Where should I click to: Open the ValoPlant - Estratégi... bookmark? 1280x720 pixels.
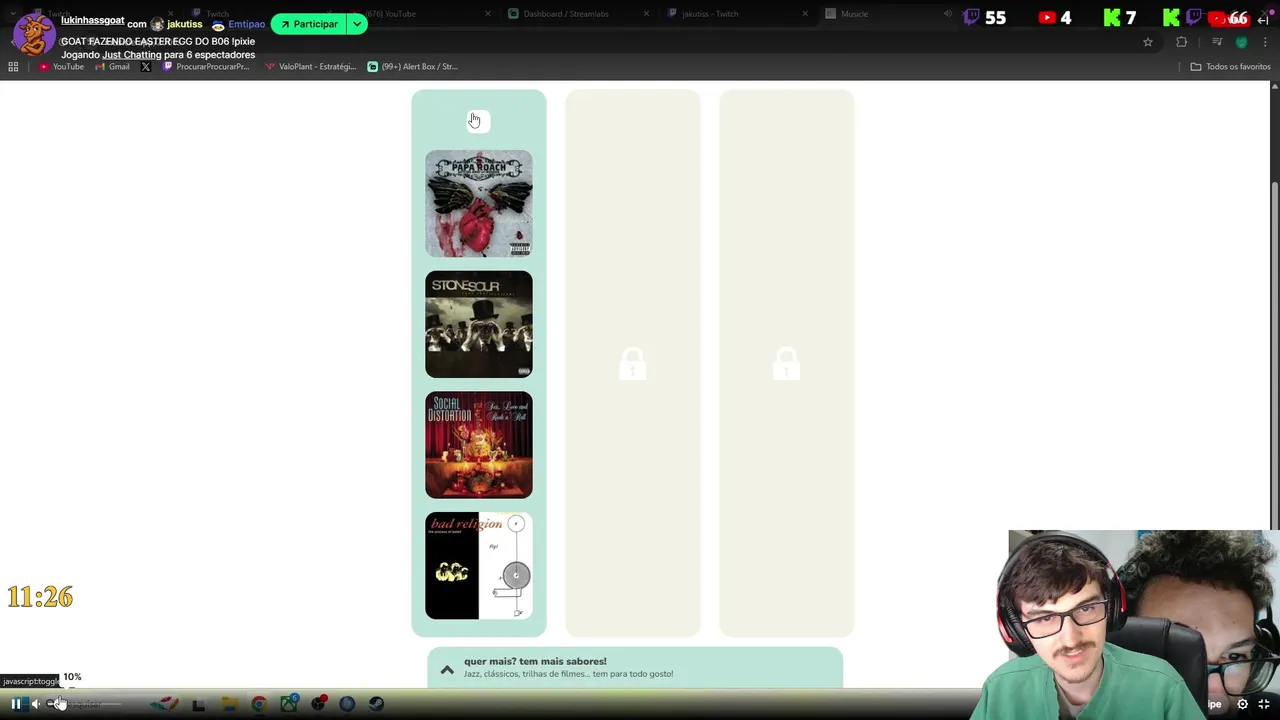tap(311, 67)
